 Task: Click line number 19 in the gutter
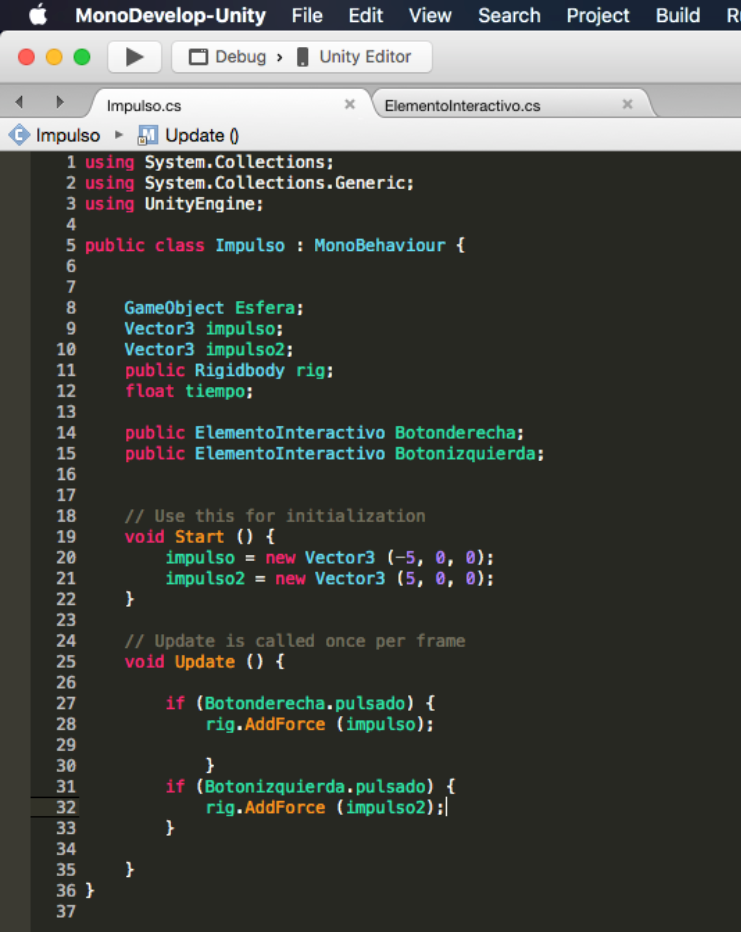coord(66,537)
